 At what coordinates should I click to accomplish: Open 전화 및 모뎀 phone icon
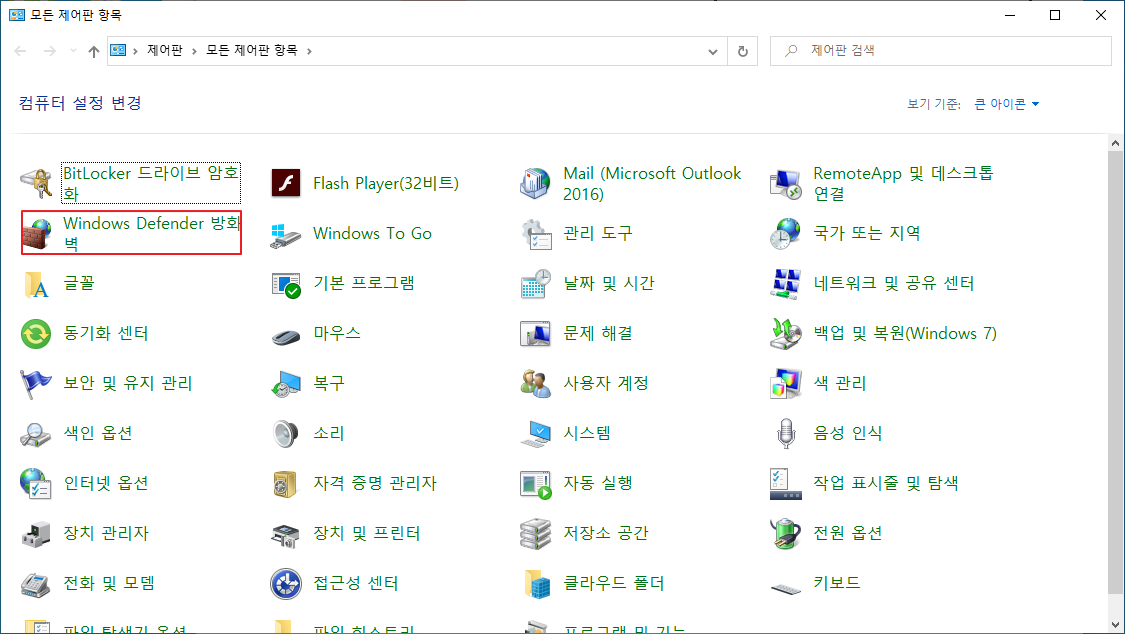36,585
